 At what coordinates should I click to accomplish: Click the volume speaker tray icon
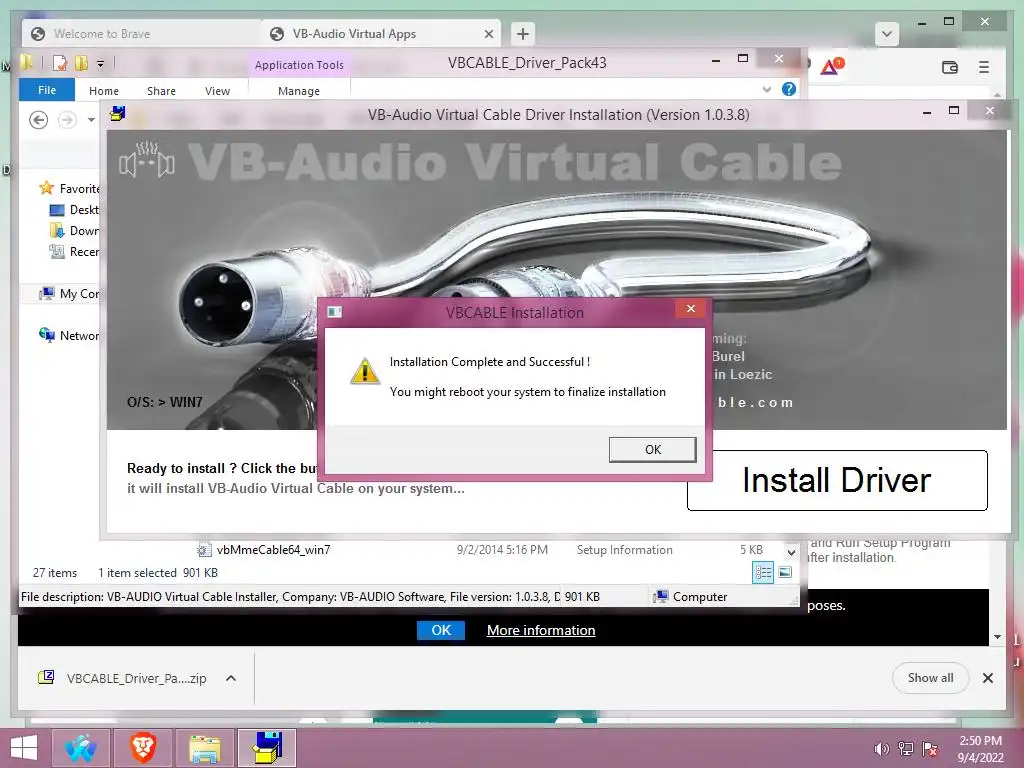tap(881, 749)
